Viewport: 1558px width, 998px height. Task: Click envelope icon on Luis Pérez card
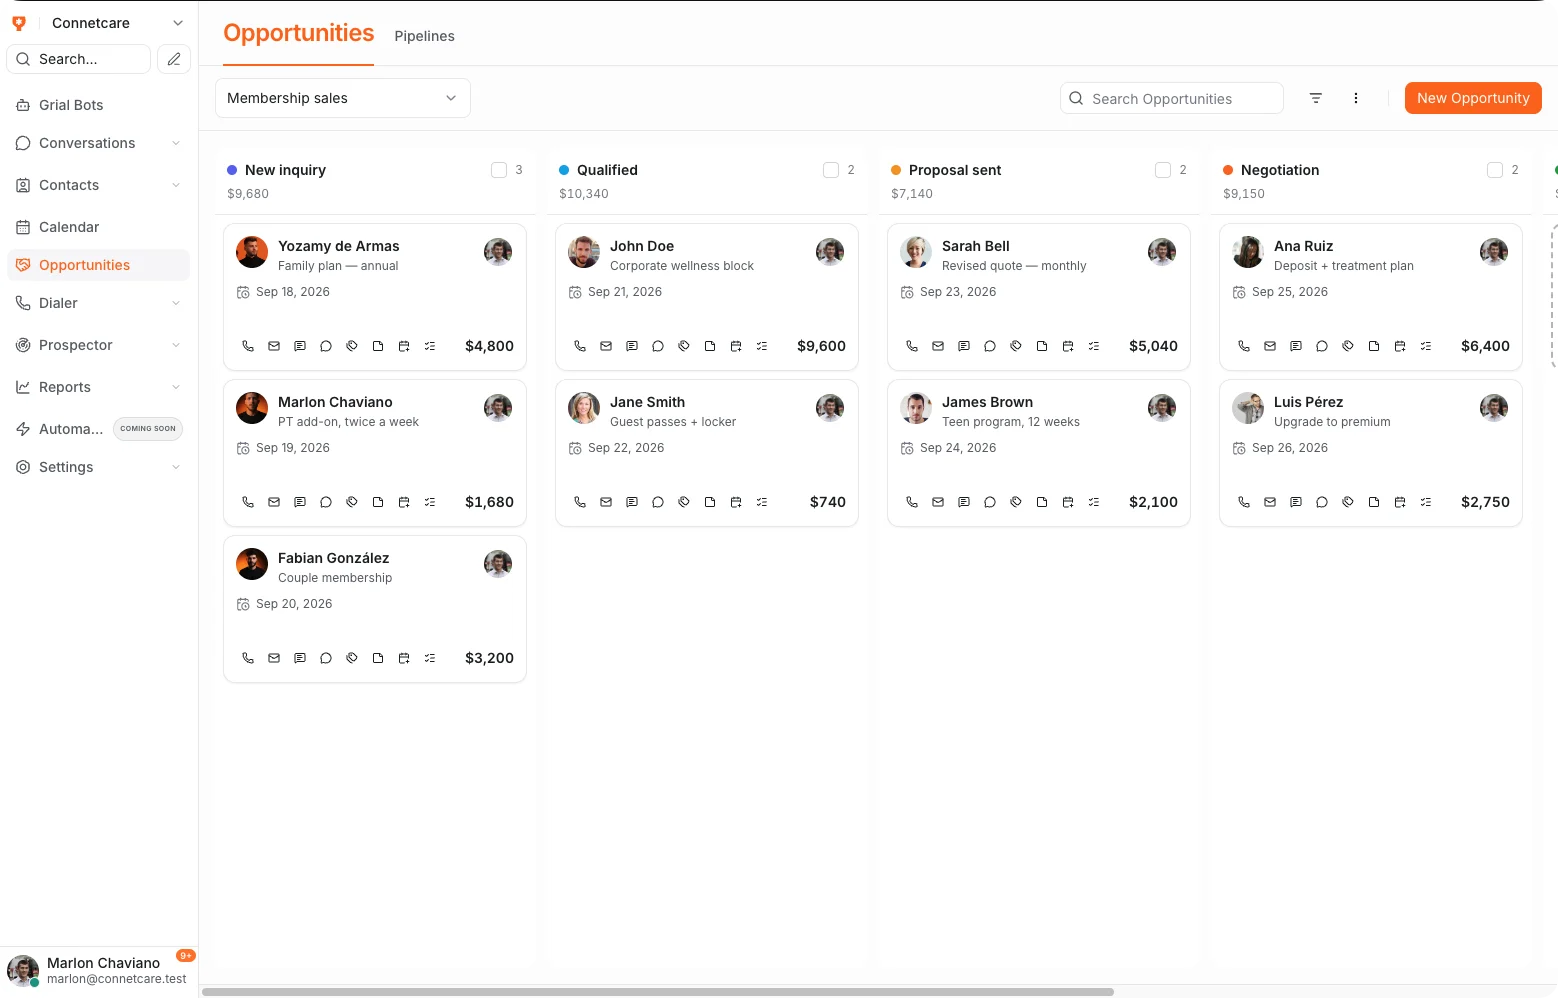(x=1270, y=502)
